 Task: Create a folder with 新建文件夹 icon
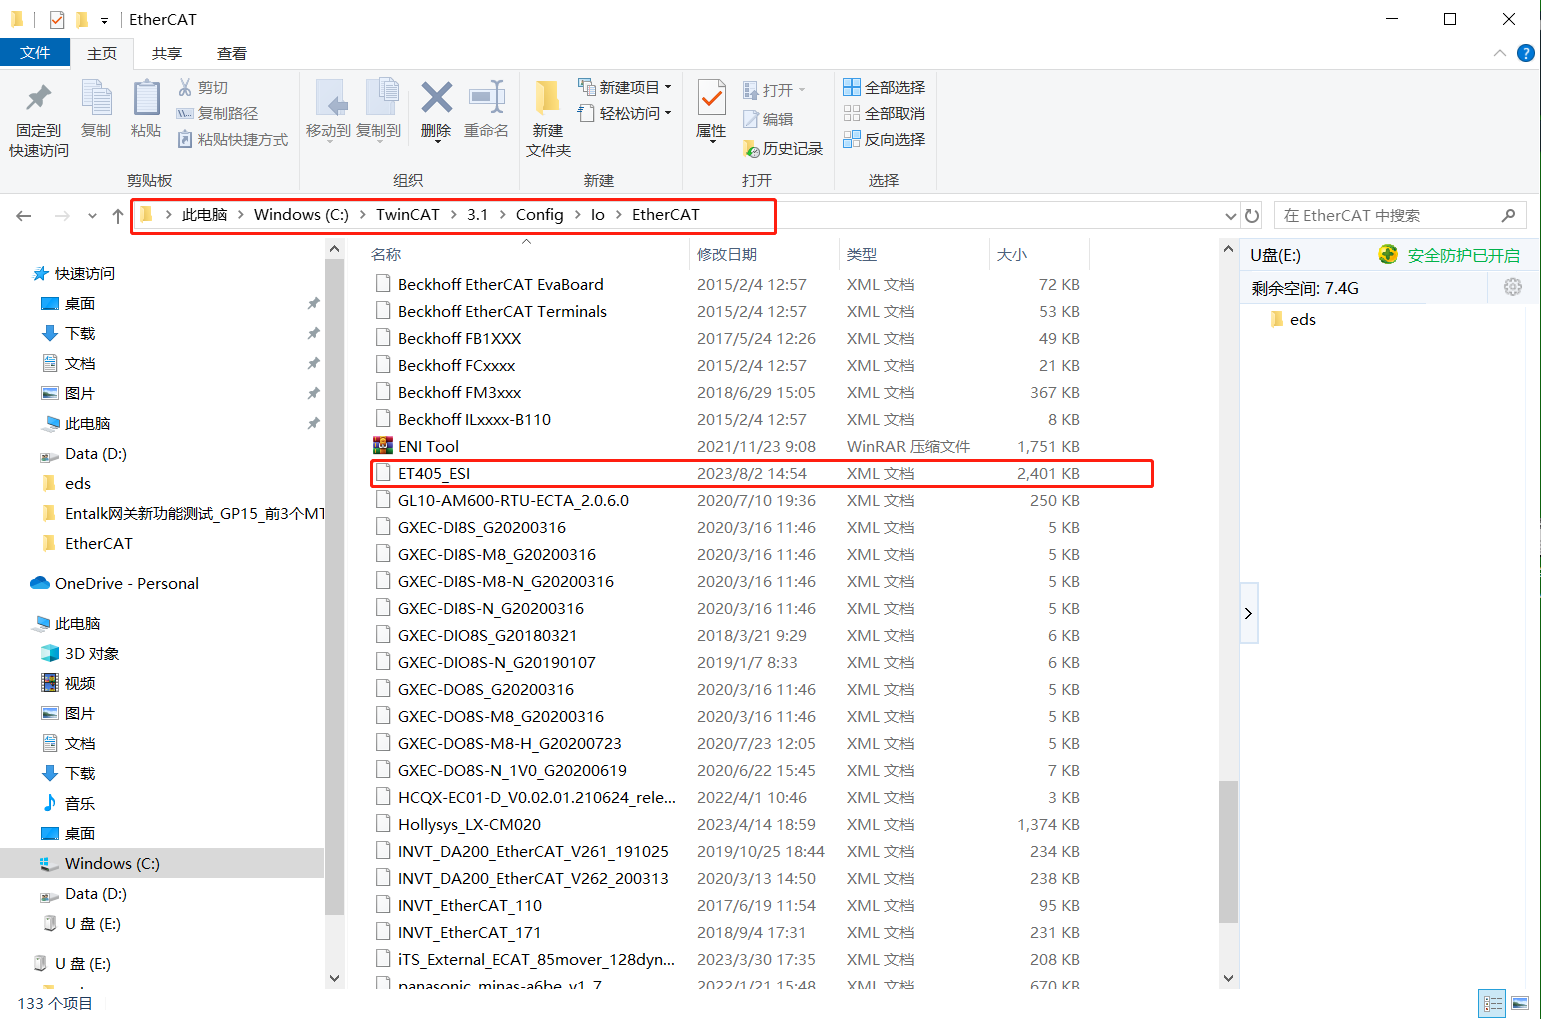547,98
